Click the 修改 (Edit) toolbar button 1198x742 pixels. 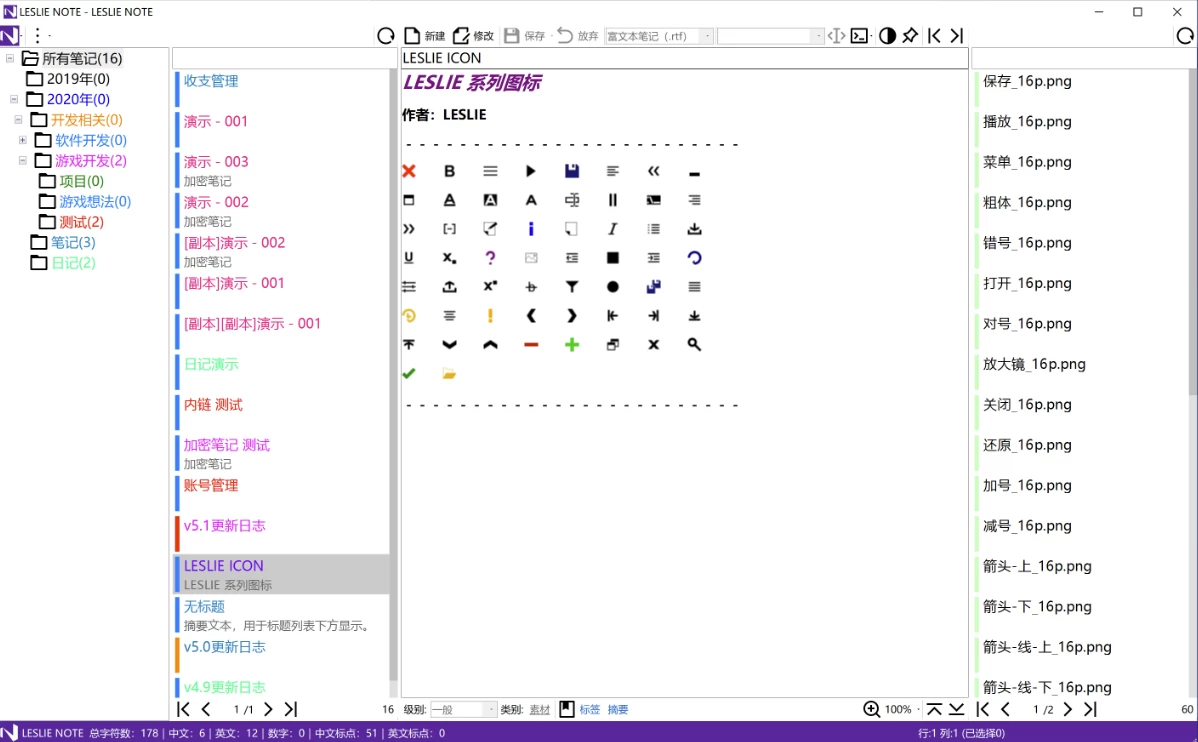(x=473, y=36)
